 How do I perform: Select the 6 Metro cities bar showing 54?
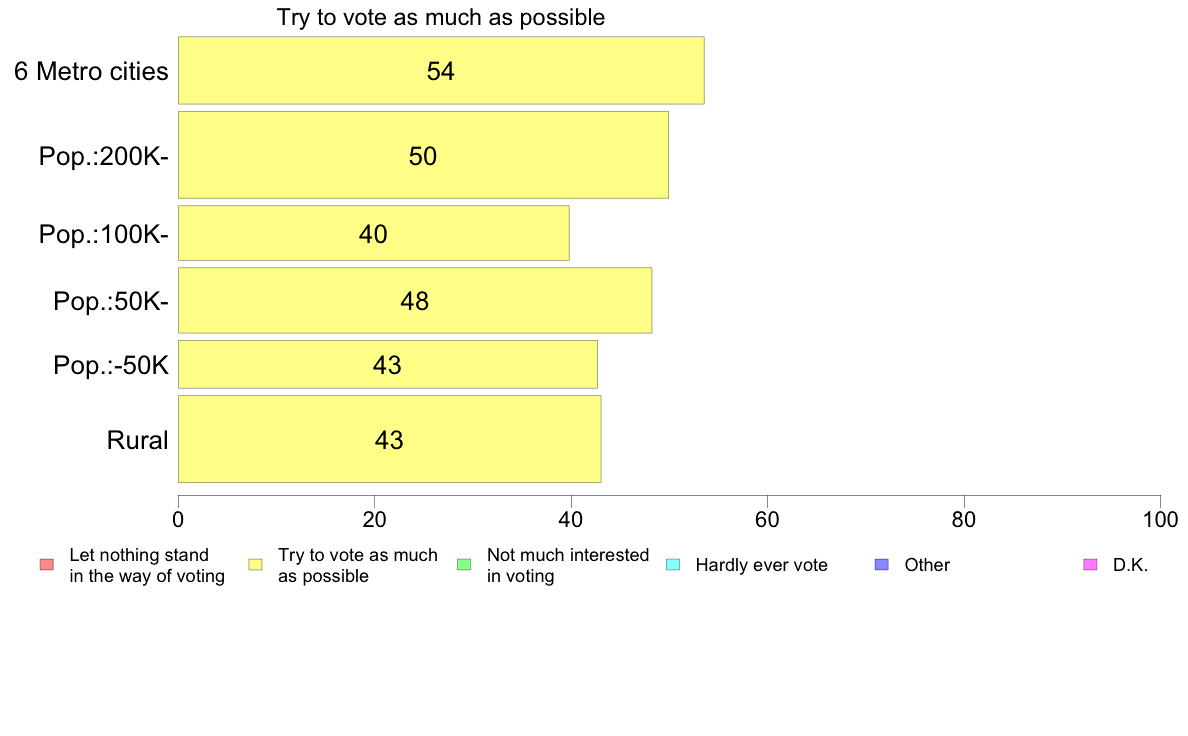[x=441, y=70]
